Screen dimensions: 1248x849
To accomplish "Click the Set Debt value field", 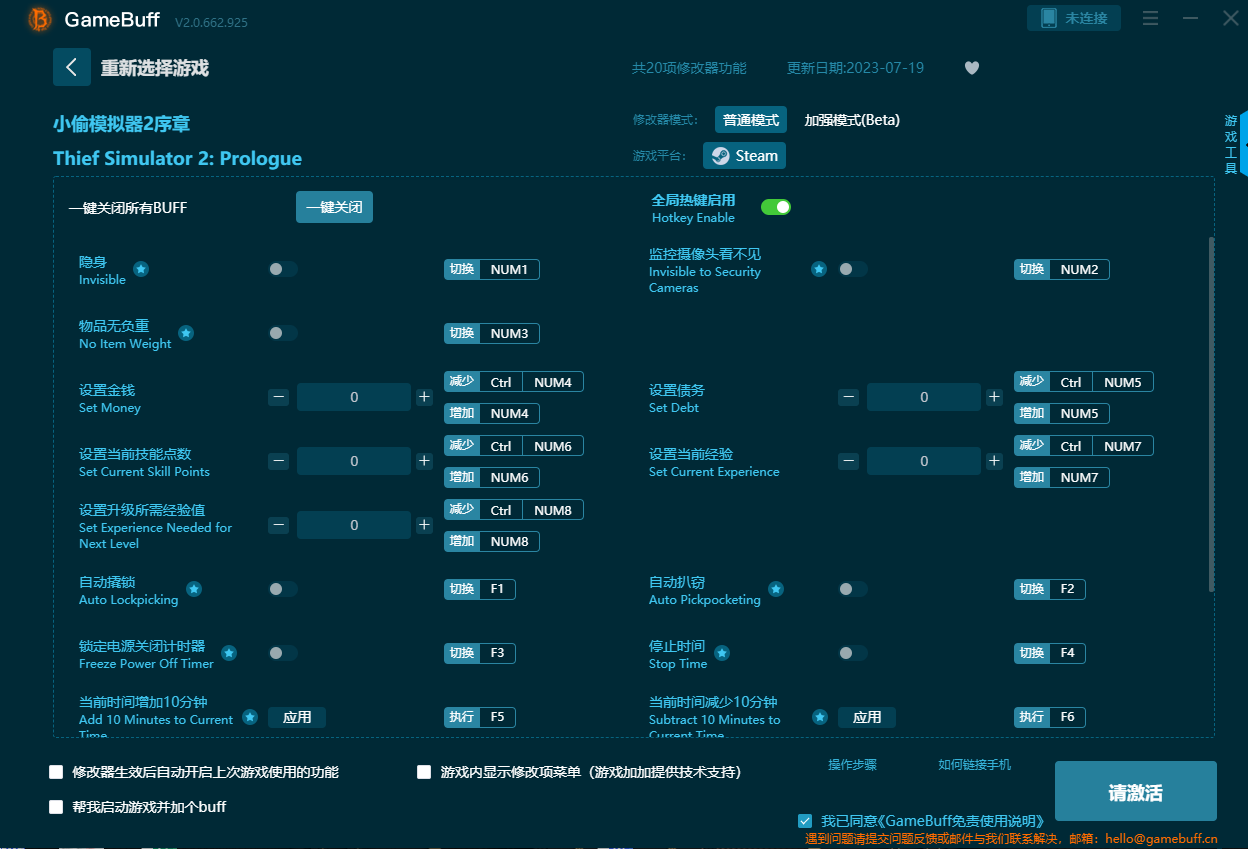I will pyautogui.click(x=924, y=397).
